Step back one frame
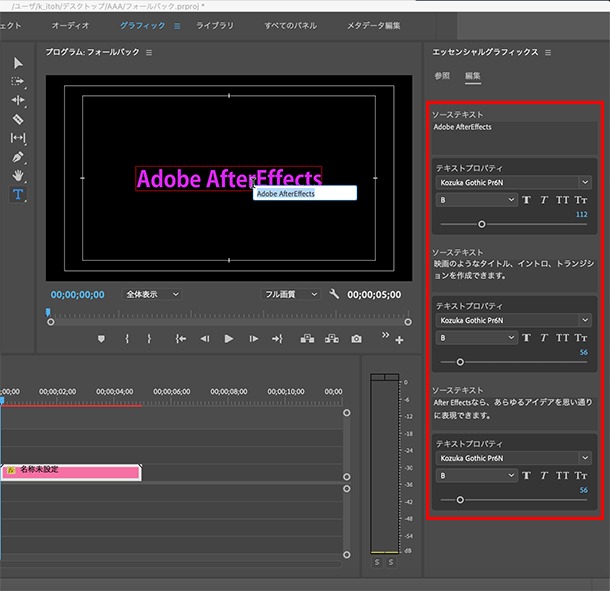 [x=205, y=339]
